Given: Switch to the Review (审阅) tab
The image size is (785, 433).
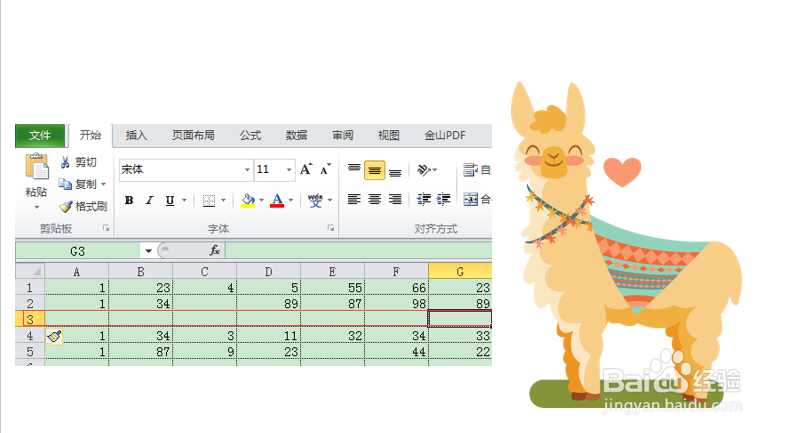Looking at the screenshot, I should pos(343,135).
